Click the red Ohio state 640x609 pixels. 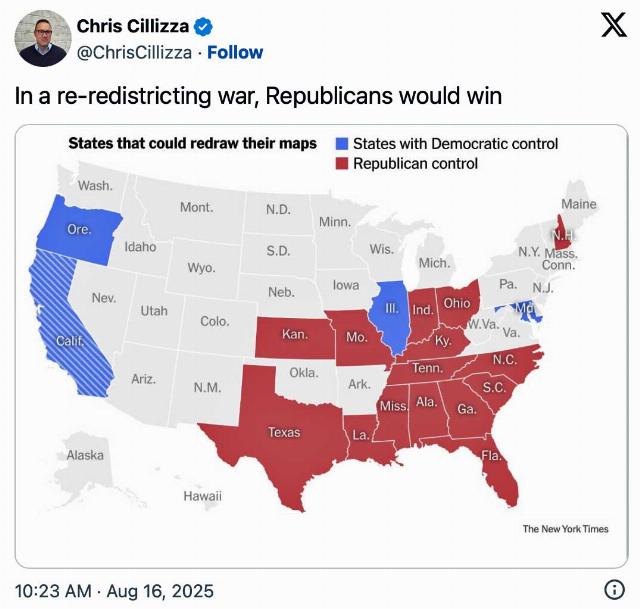(456, 303)
